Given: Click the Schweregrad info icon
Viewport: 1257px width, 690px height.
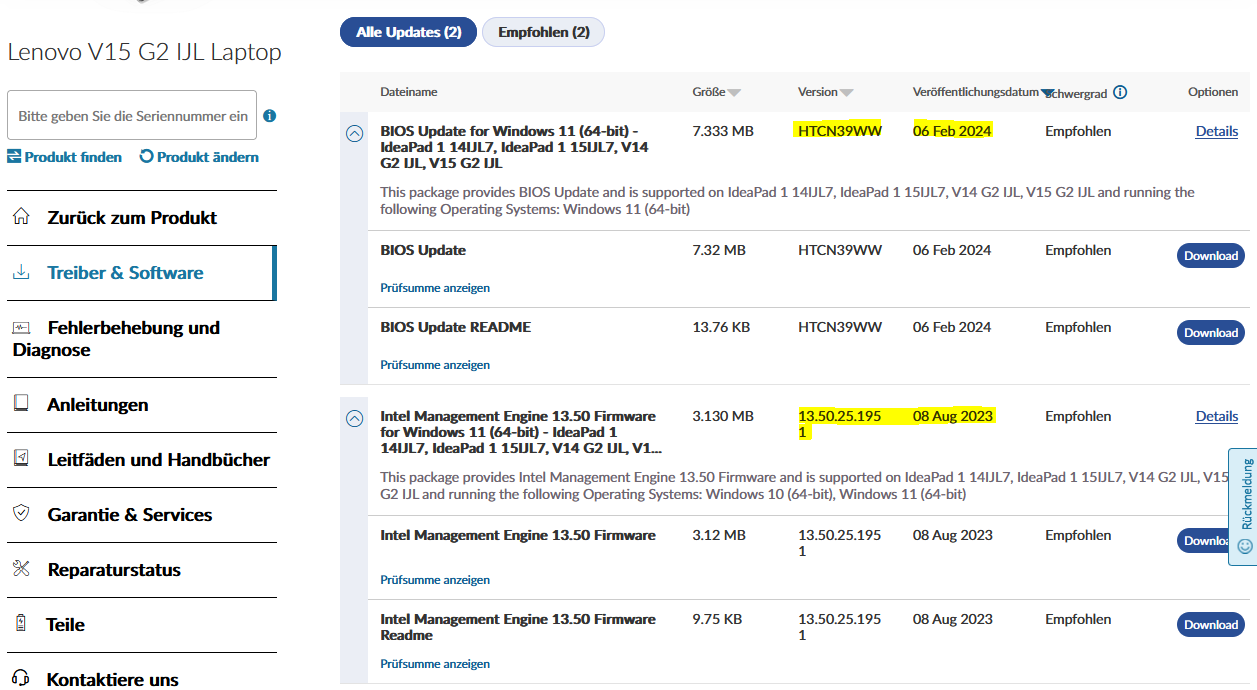Looking at the screenshot, I should [x=1120, y=92].
